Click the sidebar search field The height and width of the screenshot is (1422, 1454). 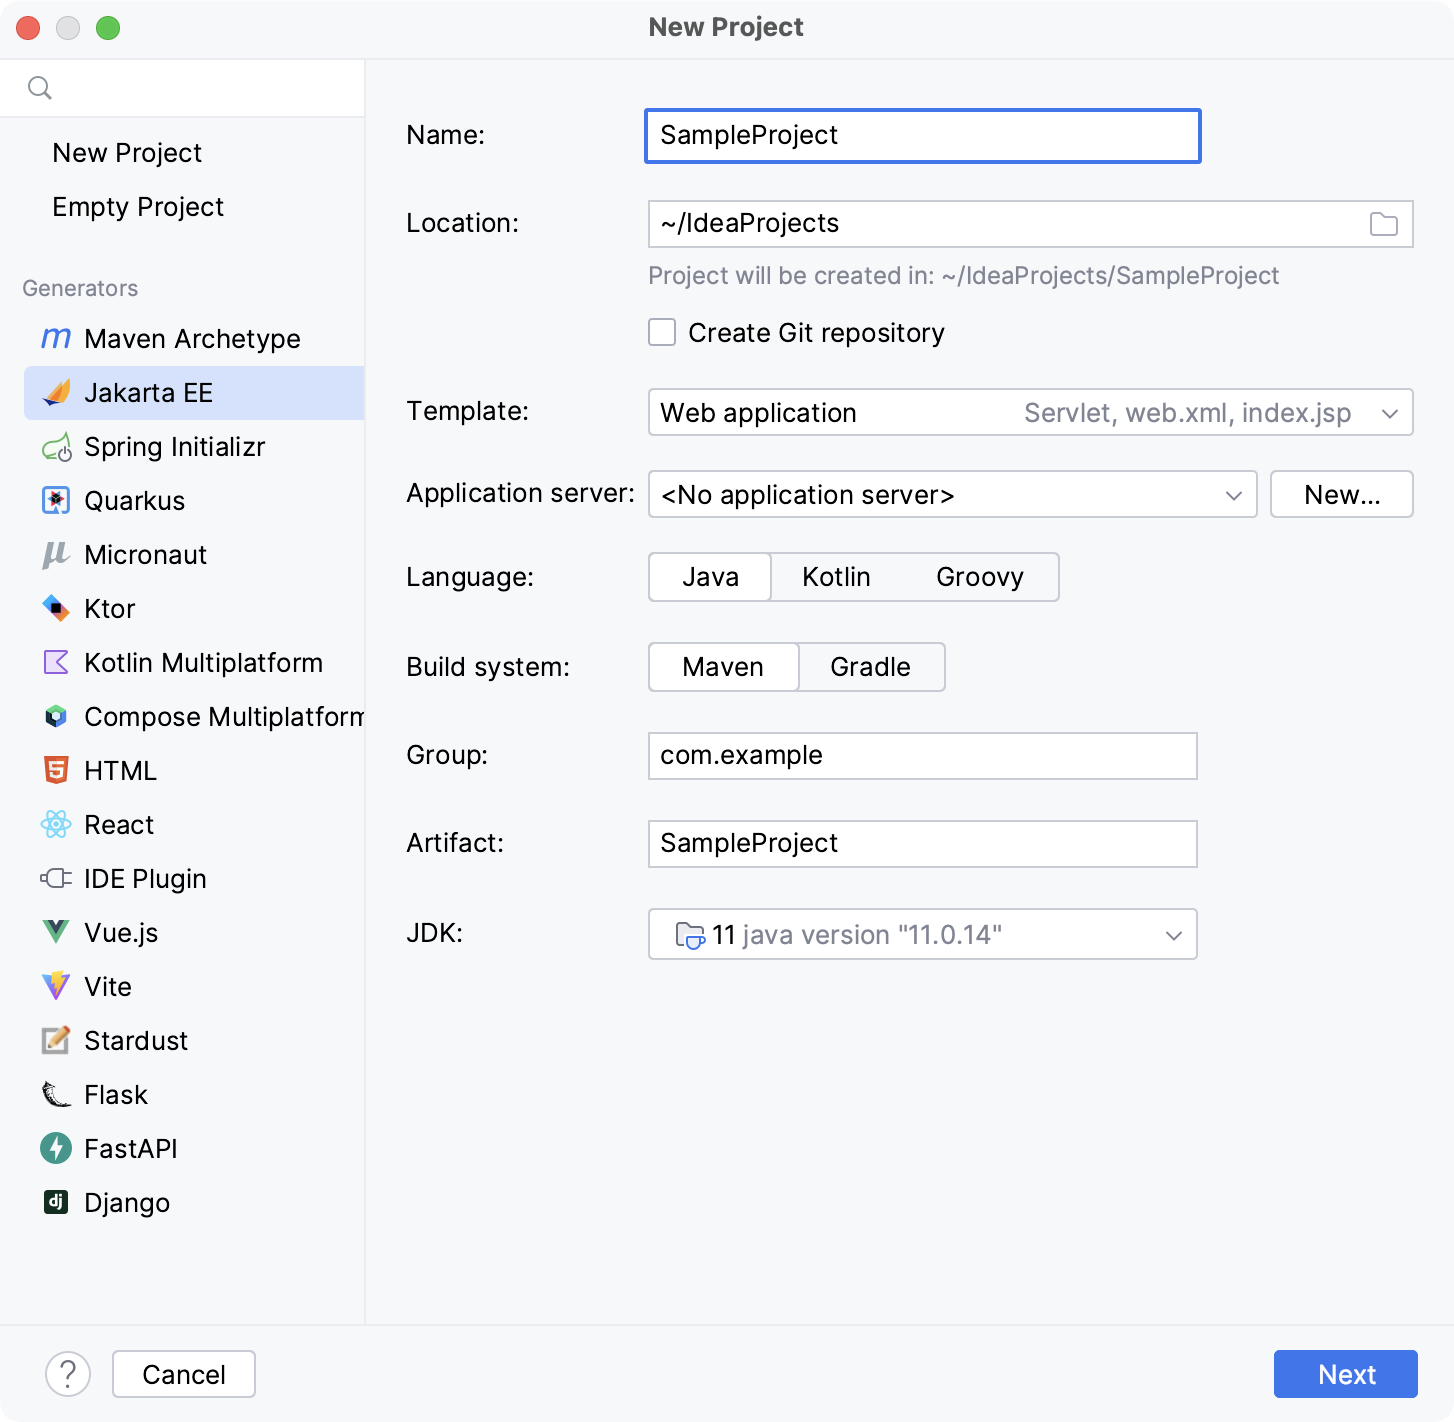[182, 88]
